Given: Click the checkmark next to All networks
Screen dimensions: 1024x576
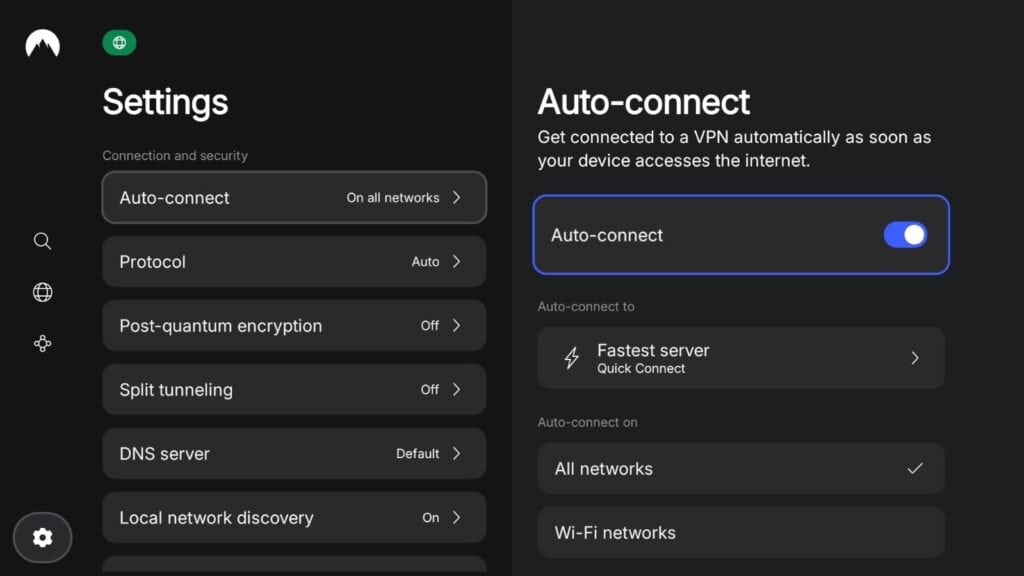Looking at the screenshot, I should tap(916, 468).
